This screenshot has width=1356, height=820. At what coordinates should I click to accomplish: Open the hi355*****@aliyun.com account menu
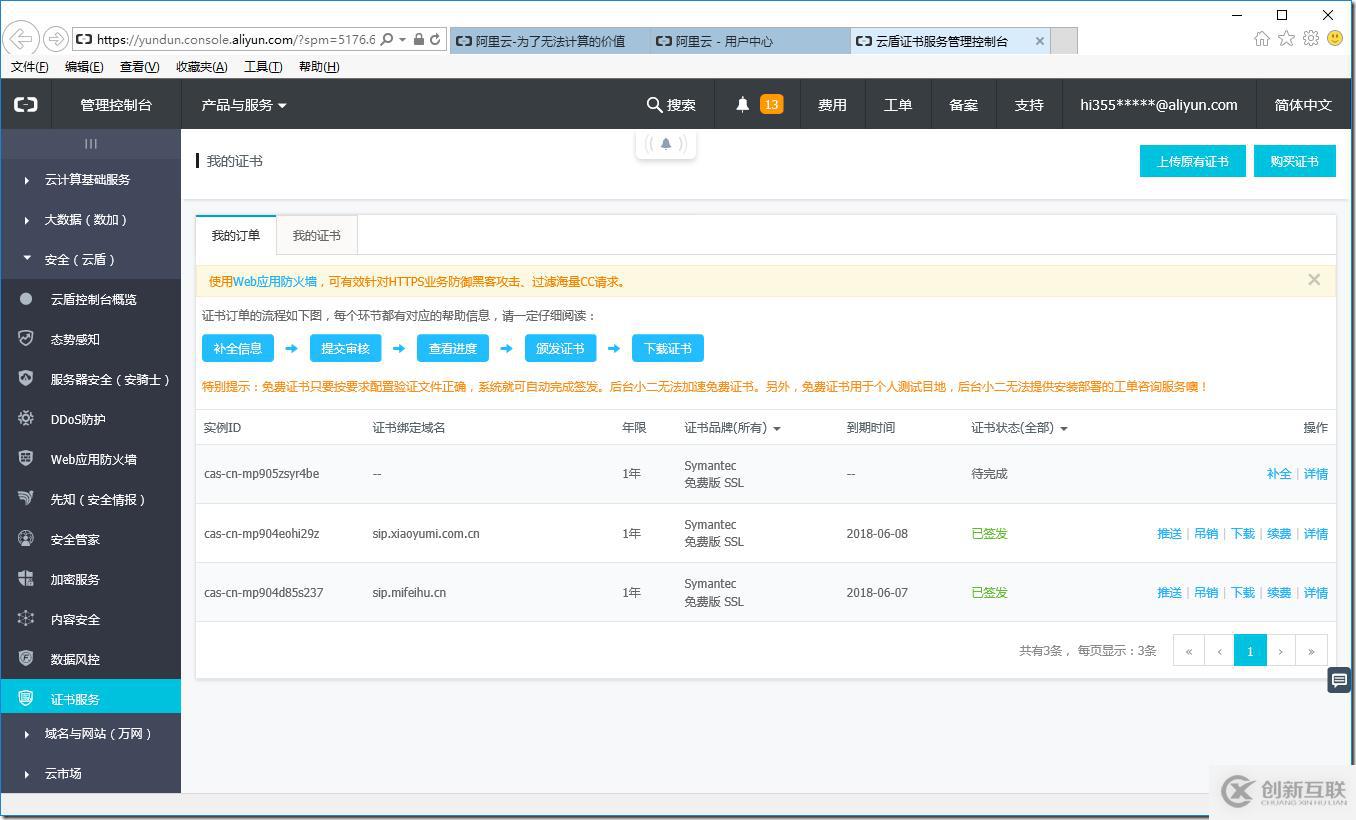[1159, 104]
